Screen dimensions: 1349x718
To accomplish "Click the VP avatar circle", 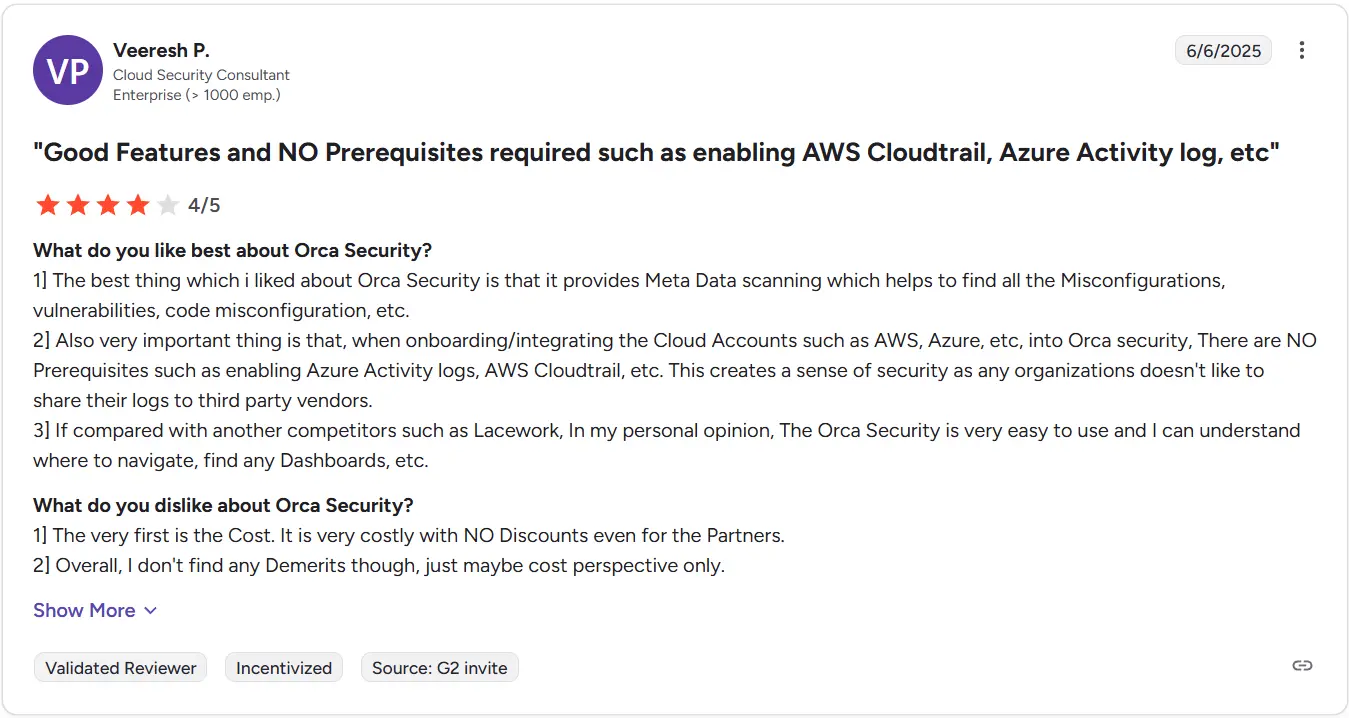I will click(68, 70).
